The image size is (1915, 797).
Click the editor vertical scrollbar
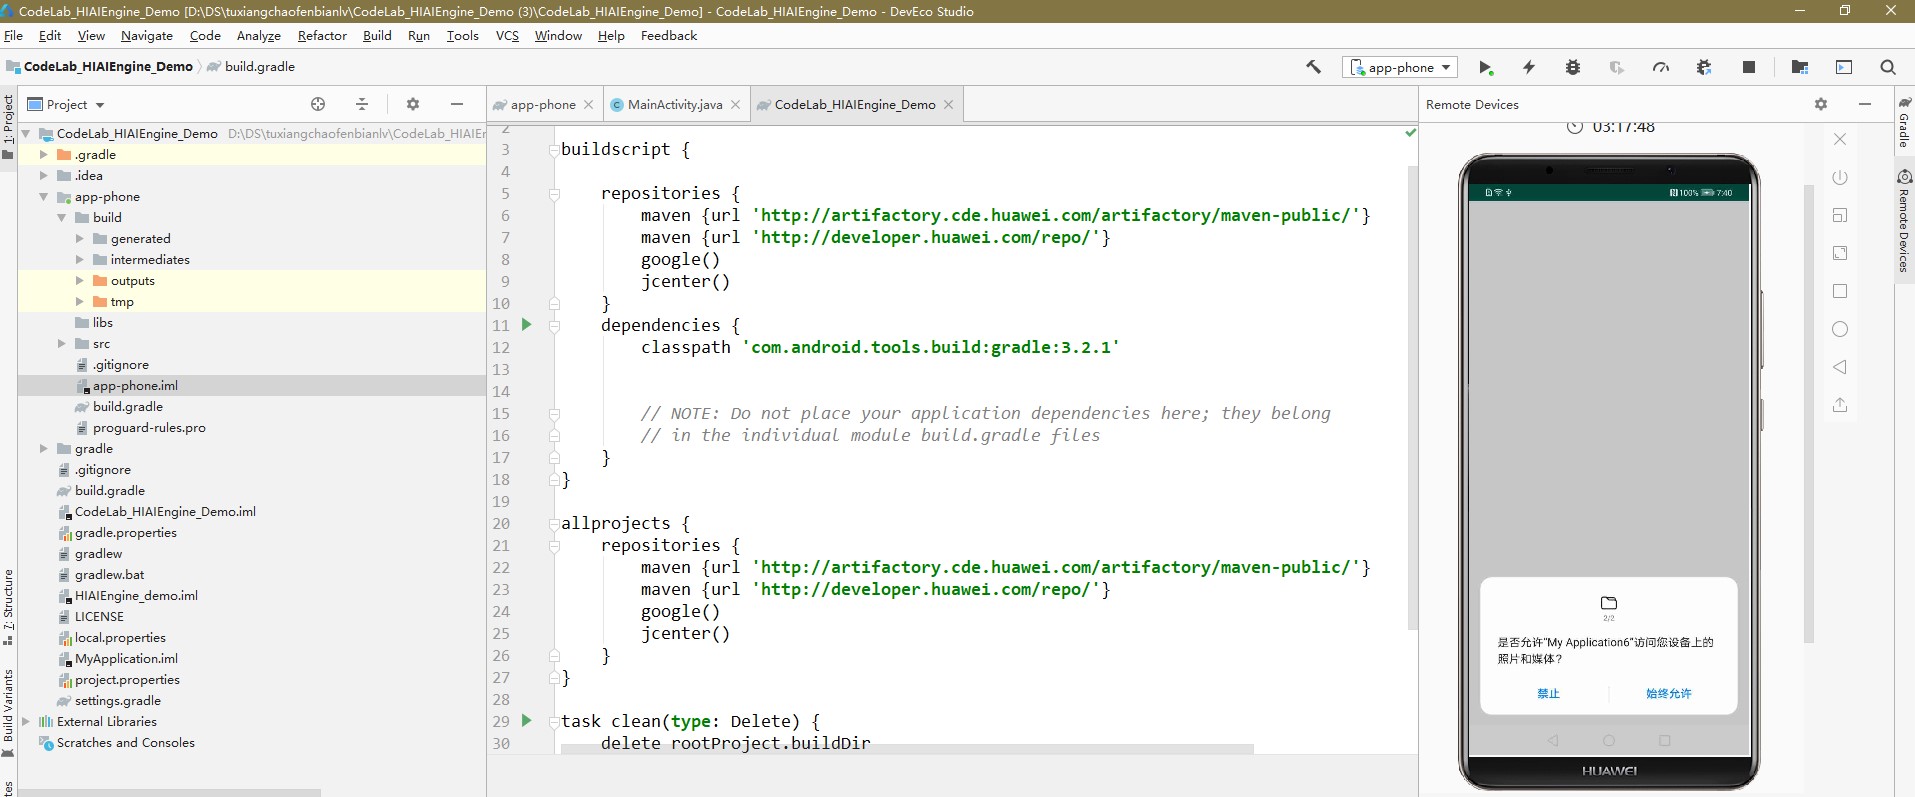click(x=1412, y=397)
